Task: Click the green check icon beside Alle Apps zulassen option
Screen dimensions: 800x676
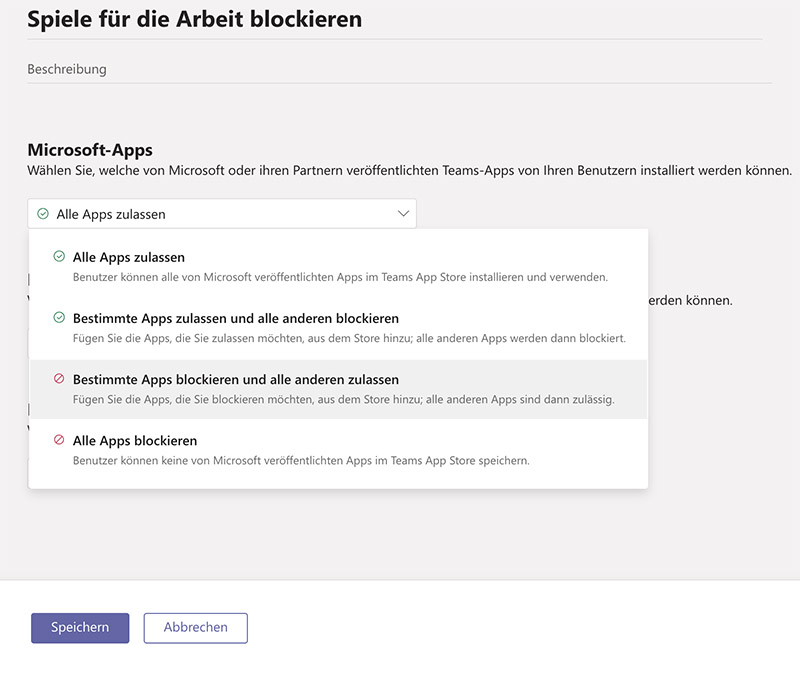Action: point(59,257)
